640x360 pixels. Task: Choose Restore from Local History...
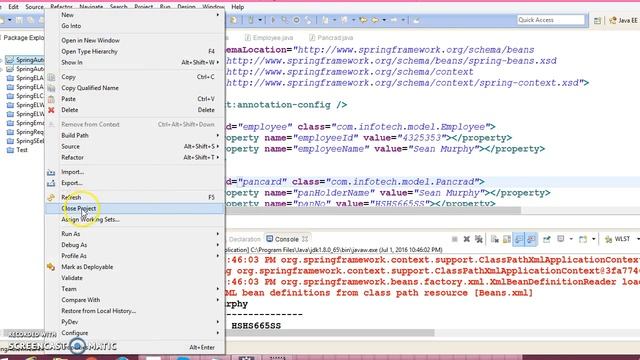point(135,311)
